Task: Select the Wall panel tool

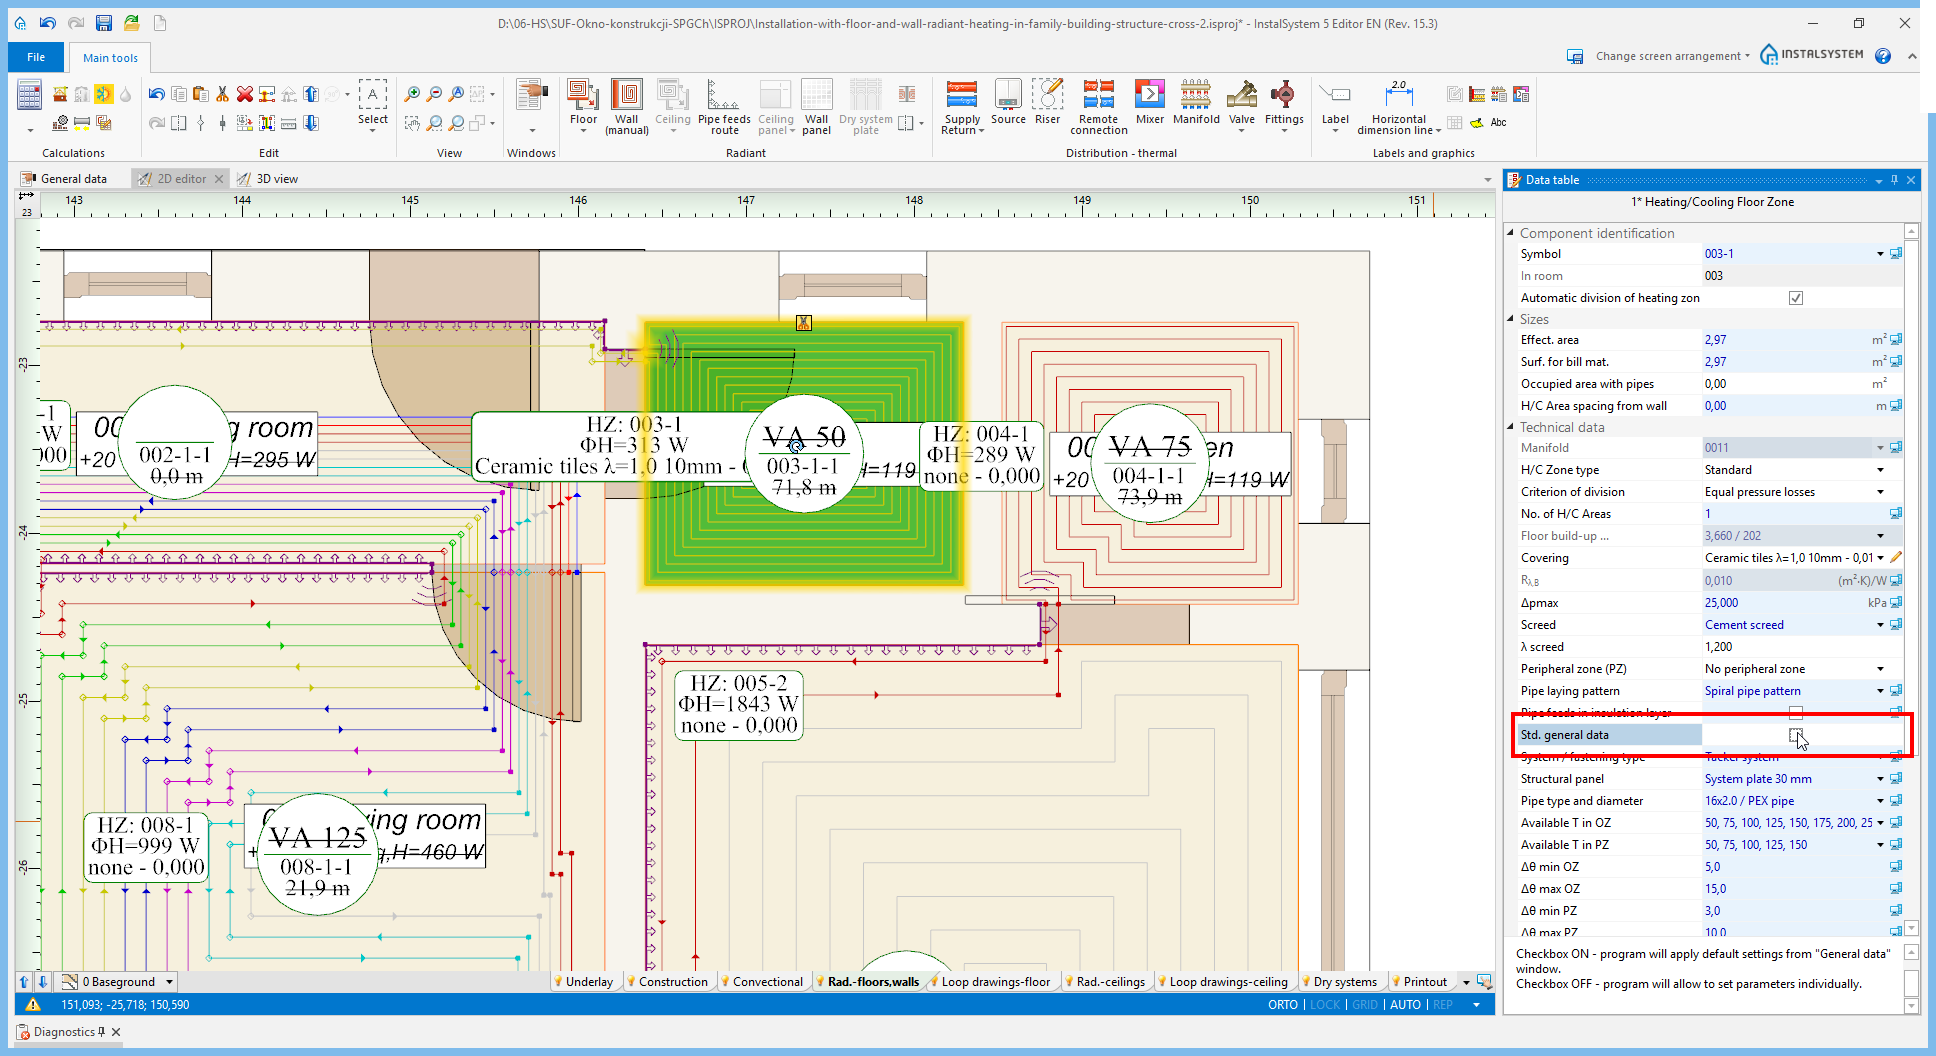Action: point(817,103)
